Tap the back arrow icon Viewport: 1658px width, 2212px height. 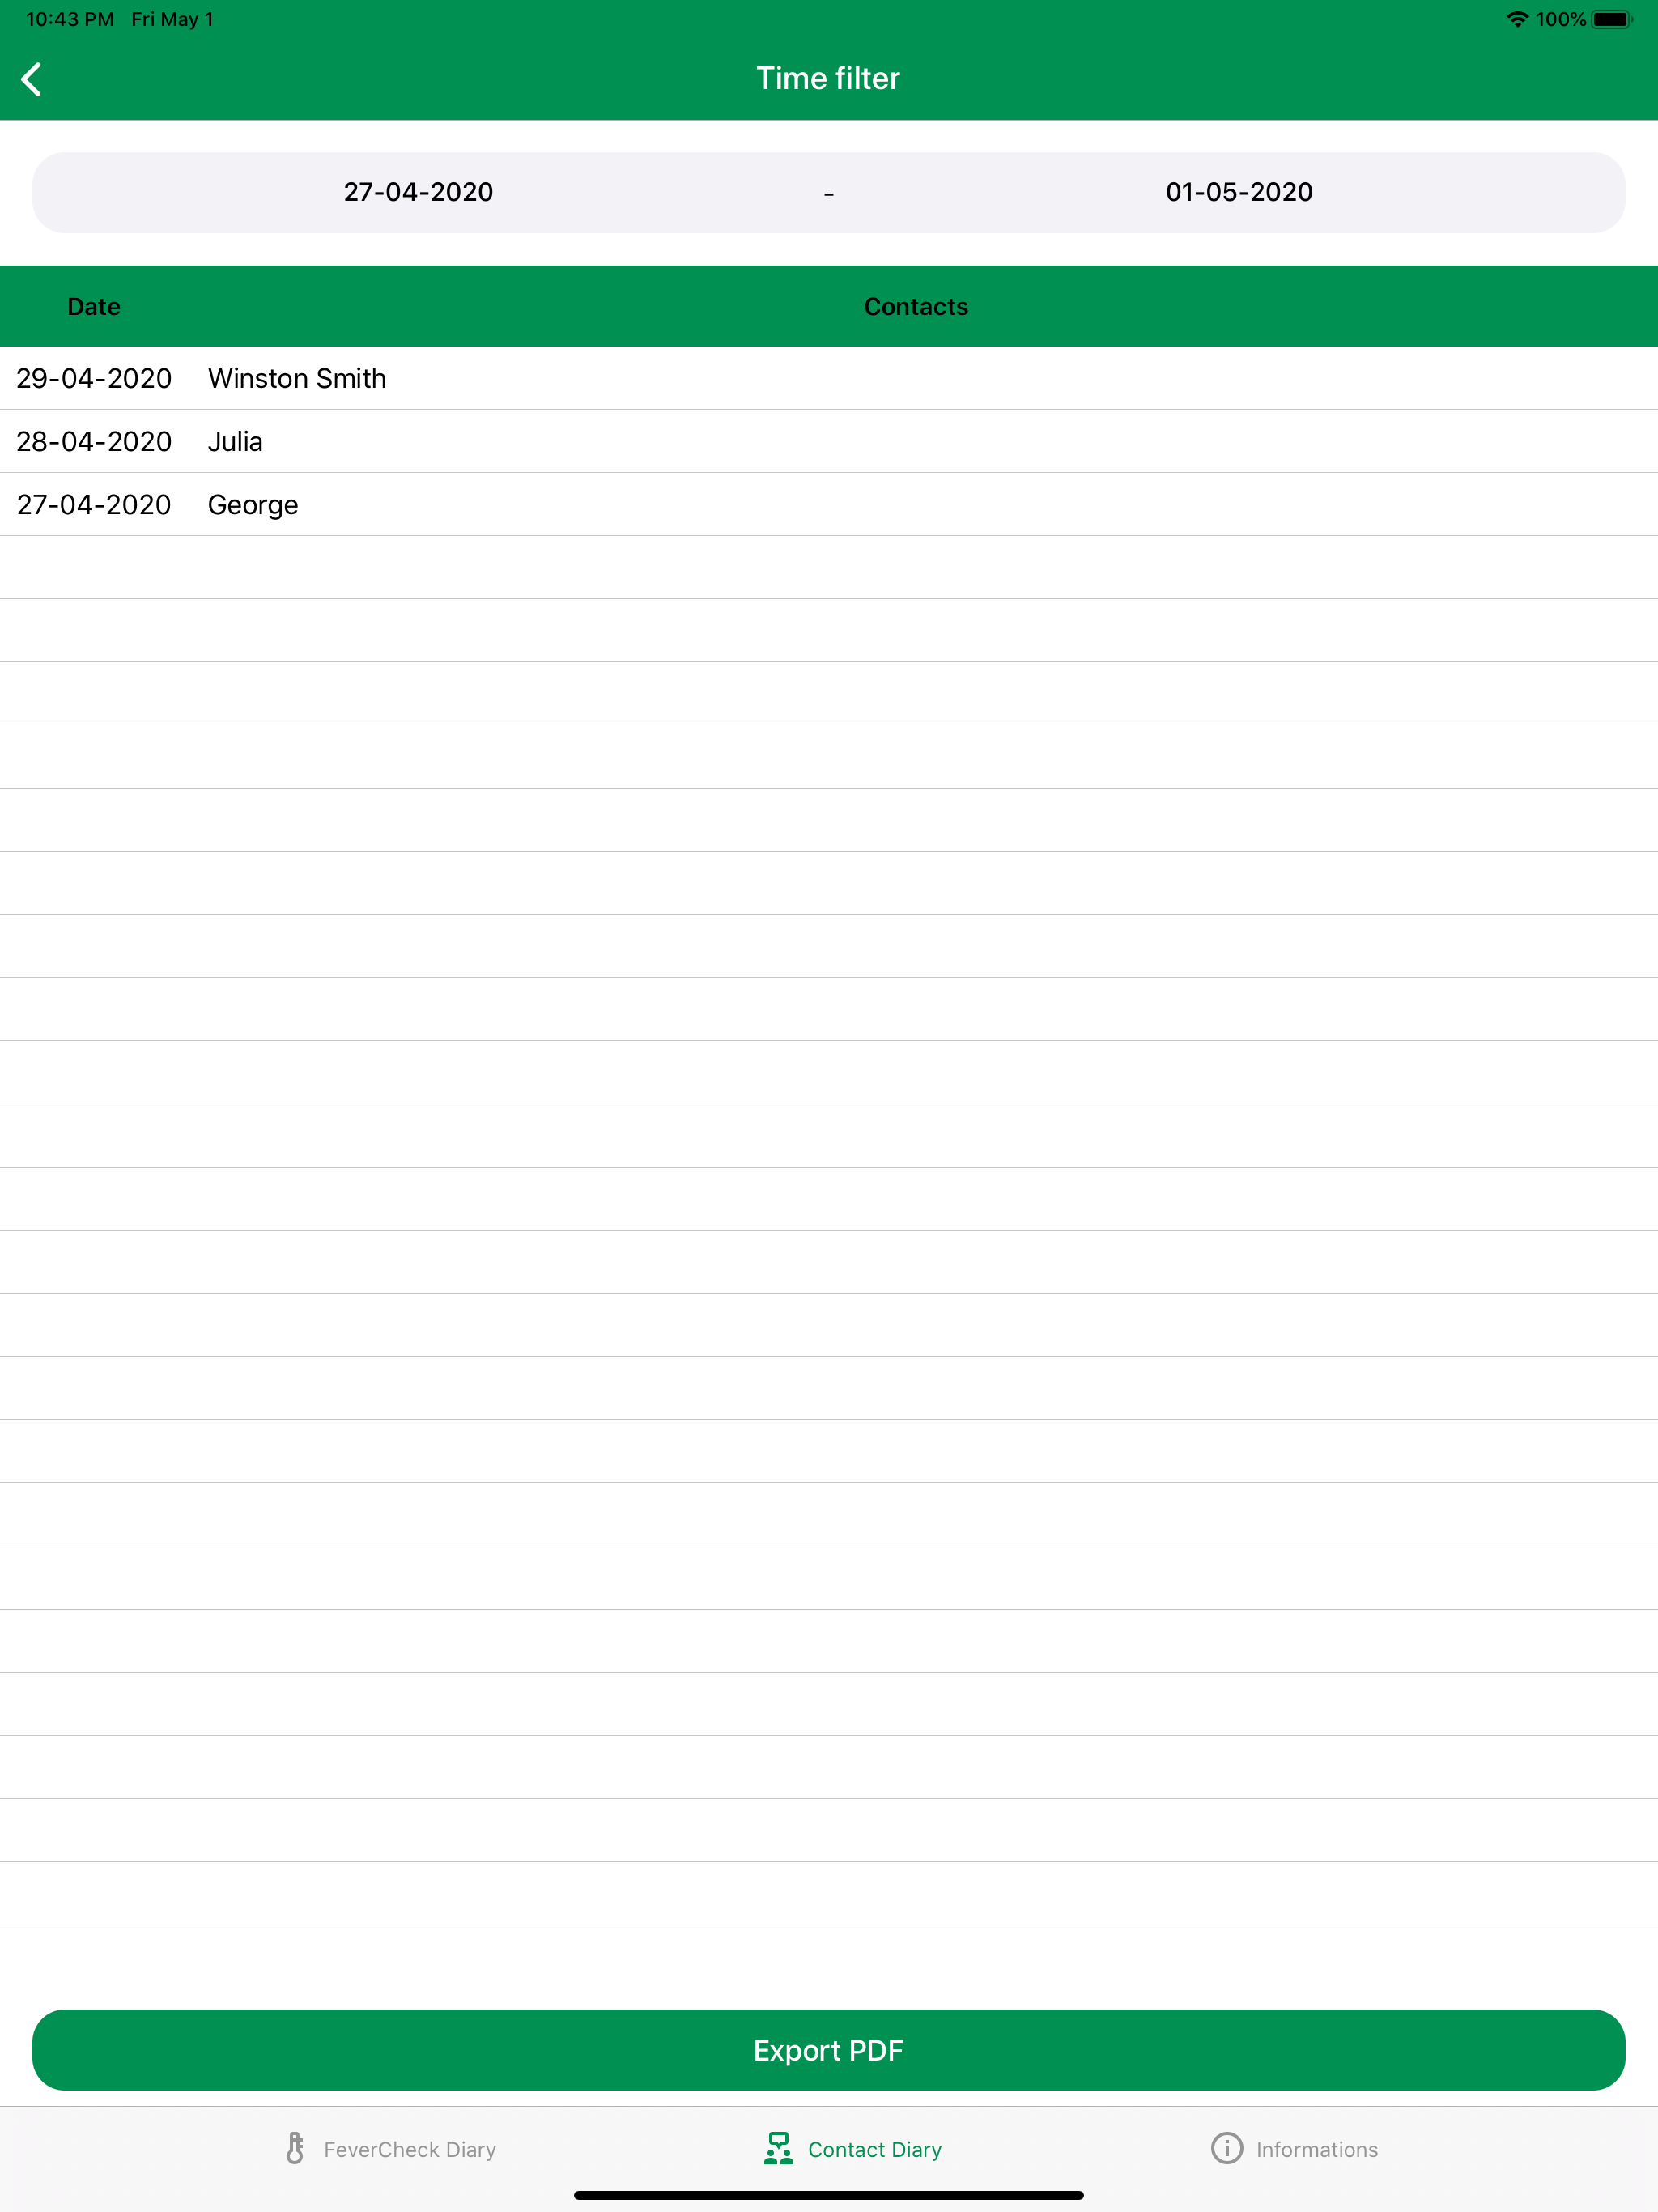click(32, 79)
